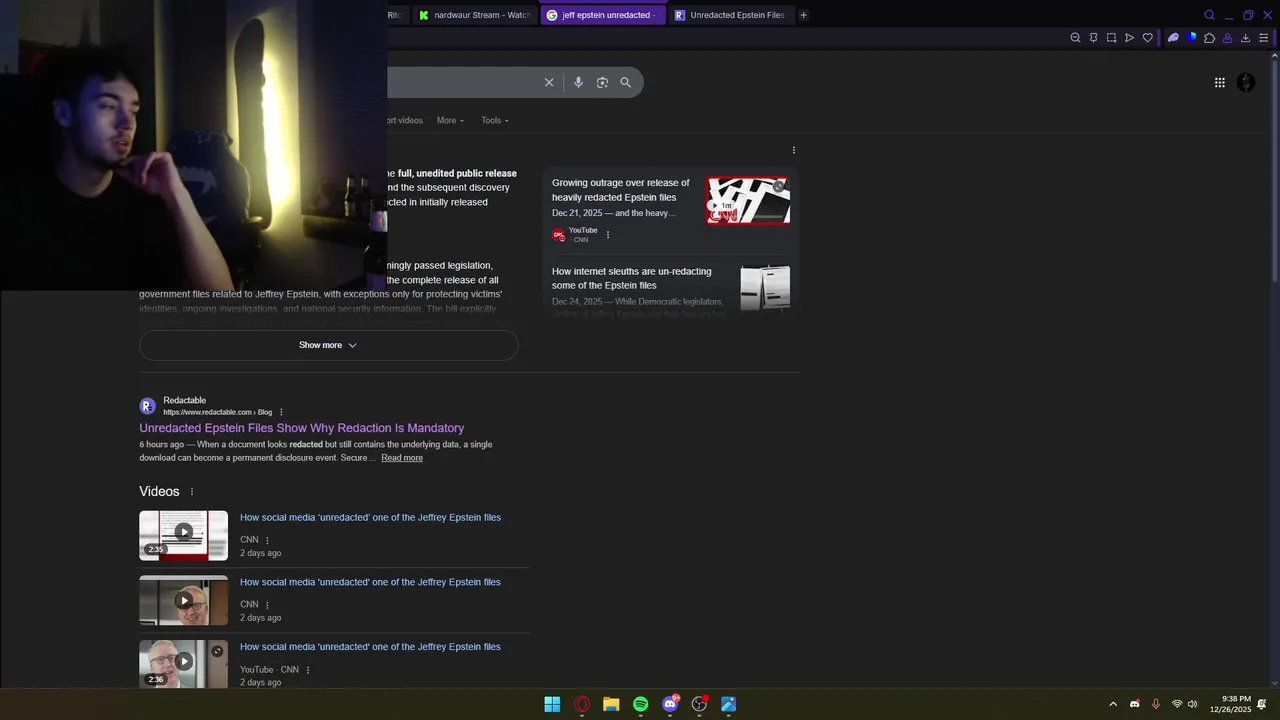Play the 2:35 CNN video thumbnail
This screenshot has height=720, width=1280.
coord(183,535)
